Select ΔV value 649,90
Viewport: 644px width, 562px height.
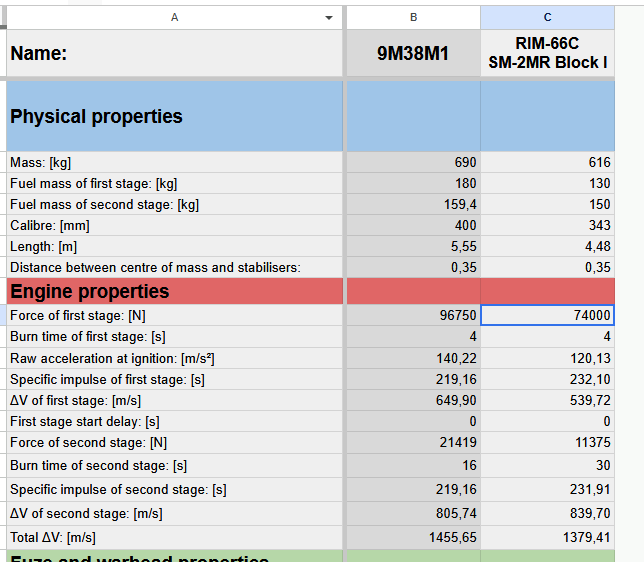414,400
